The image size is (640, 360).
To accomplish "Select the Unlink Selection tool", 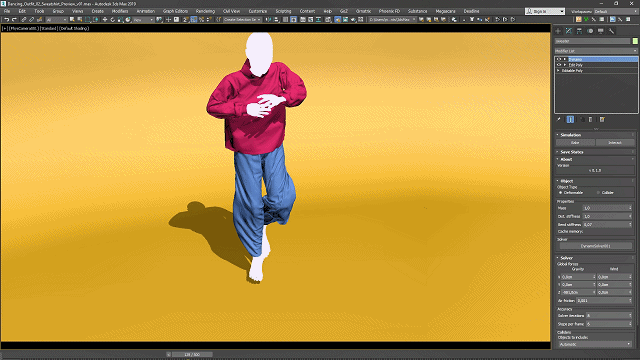I will 31,20.
